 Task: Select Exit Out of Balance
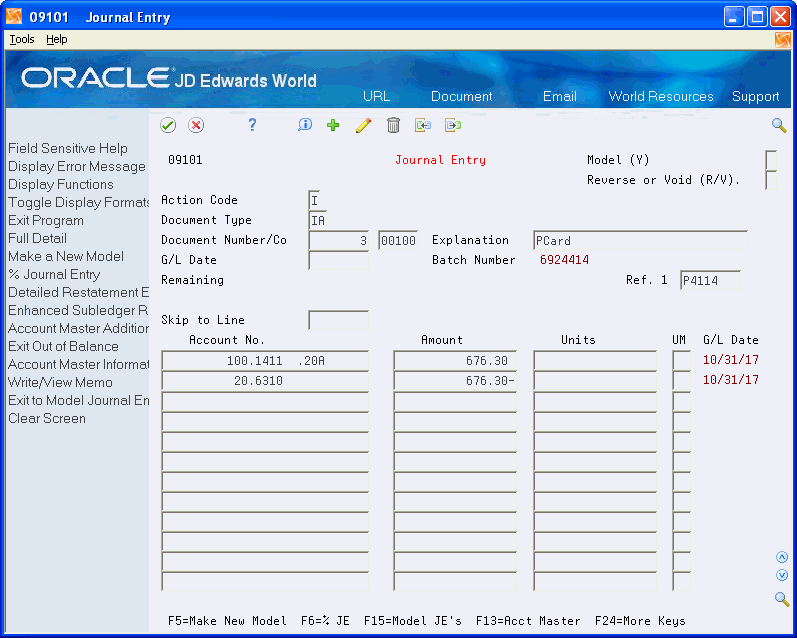(63, 346)
